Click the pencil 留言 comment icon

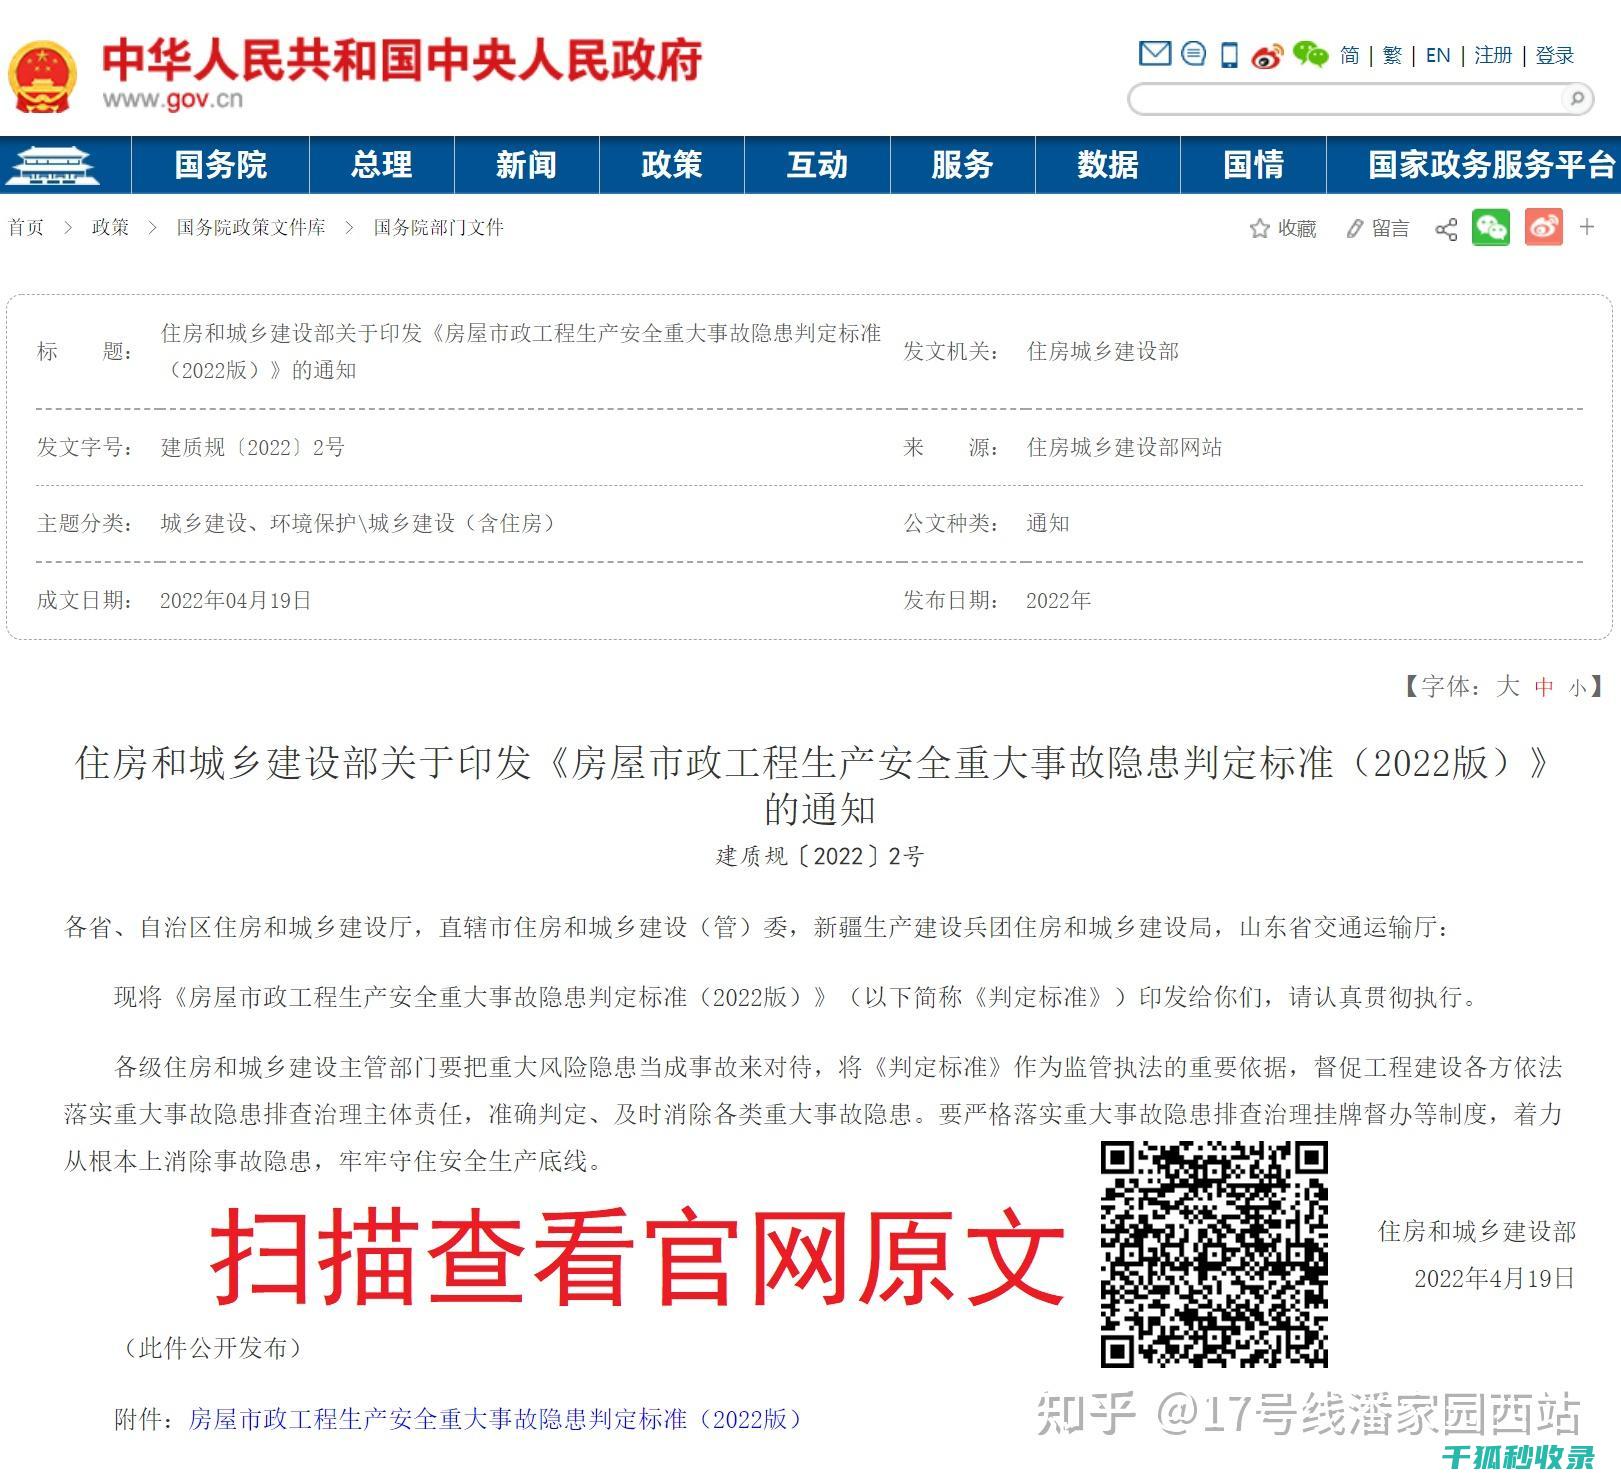pyautogui.click(x=1354, y=229)
